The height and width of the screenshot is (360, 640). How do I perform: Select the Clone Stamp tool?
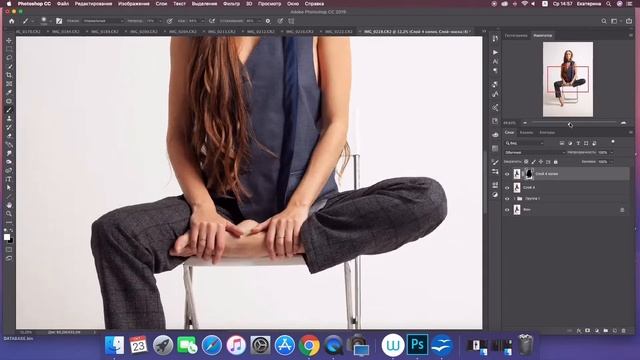[9, 118]
